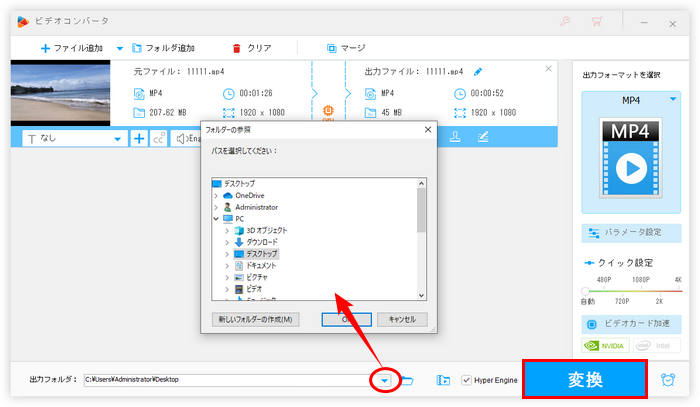Select ドキュメント folder
The height and width of the screenshot is (407, 700).
pos(261,266)
